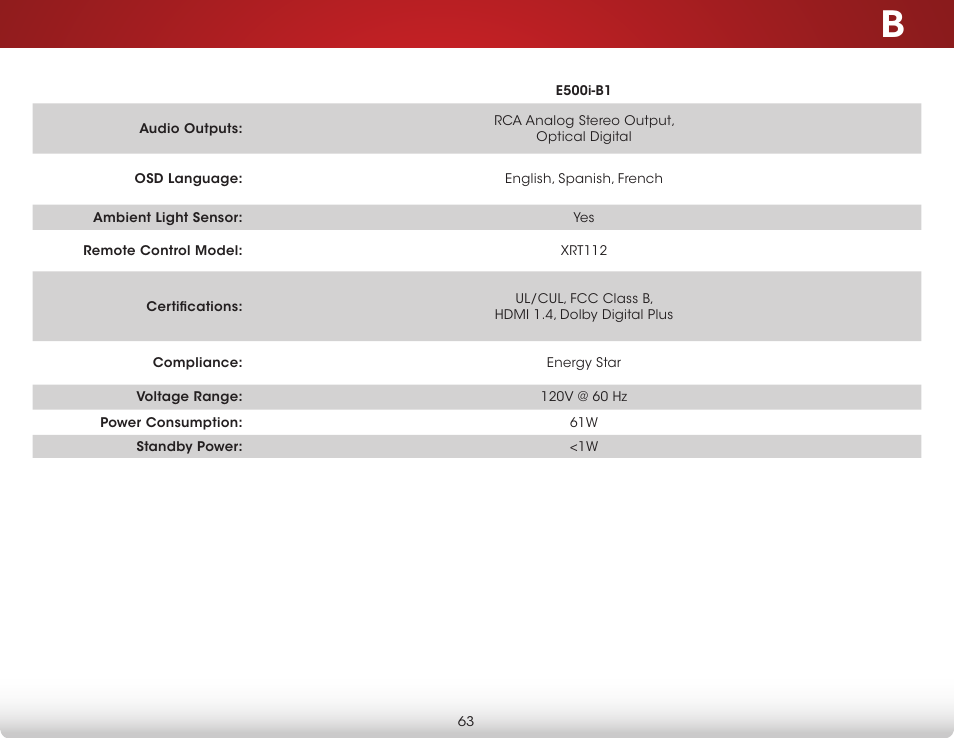Select the Audio Outputs label
Viewport: 954px width, 738px height.
click(x=191, y=128)
